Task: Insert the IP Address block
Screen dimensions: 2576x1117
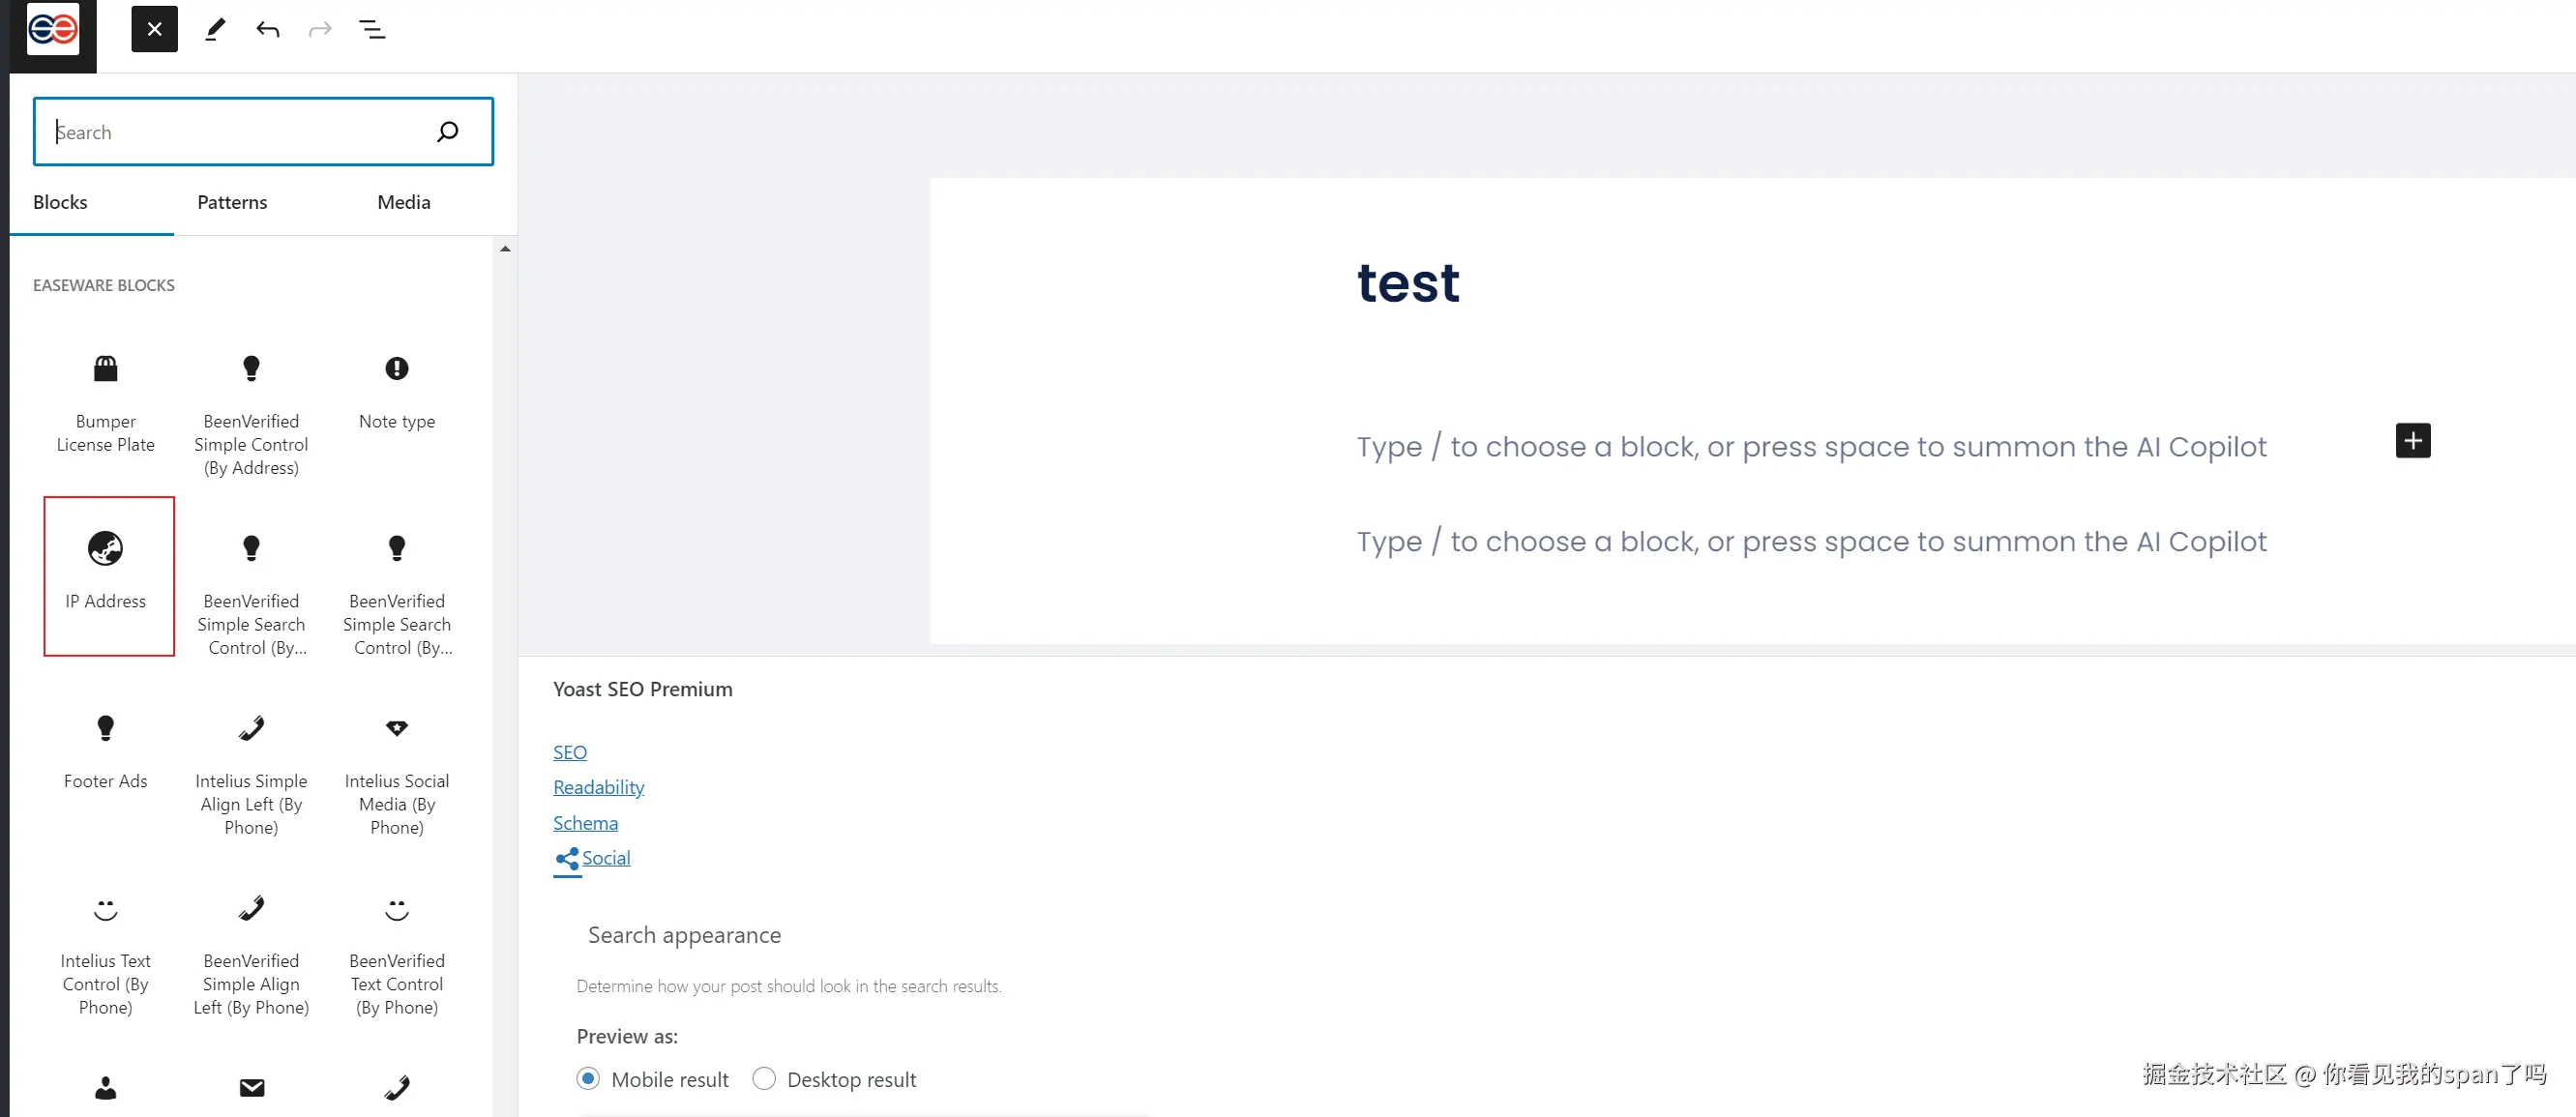Action: click(x=108, y=576)
